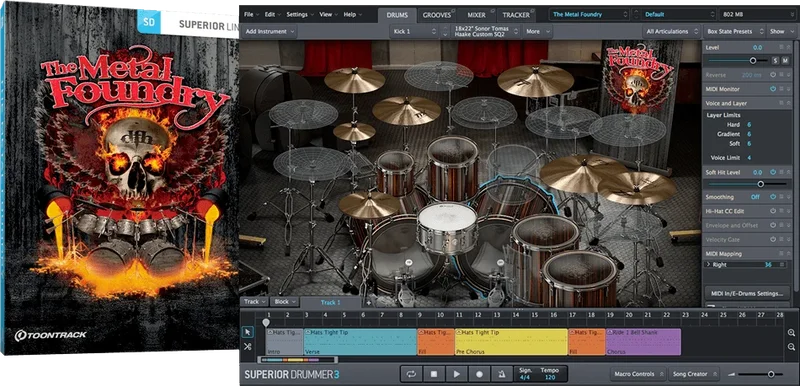Open the Help menu
800x386 pixels.
(352, 15)
